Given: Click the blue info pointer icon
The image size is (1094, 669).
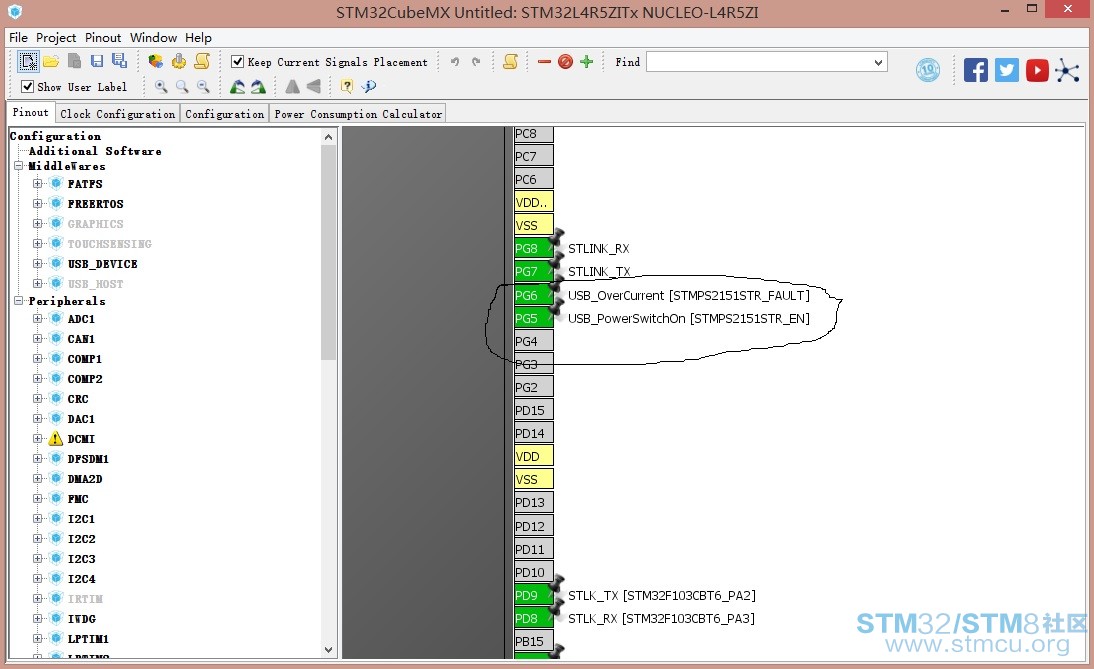Looking at the screenshot, I should tap(368, 86).
